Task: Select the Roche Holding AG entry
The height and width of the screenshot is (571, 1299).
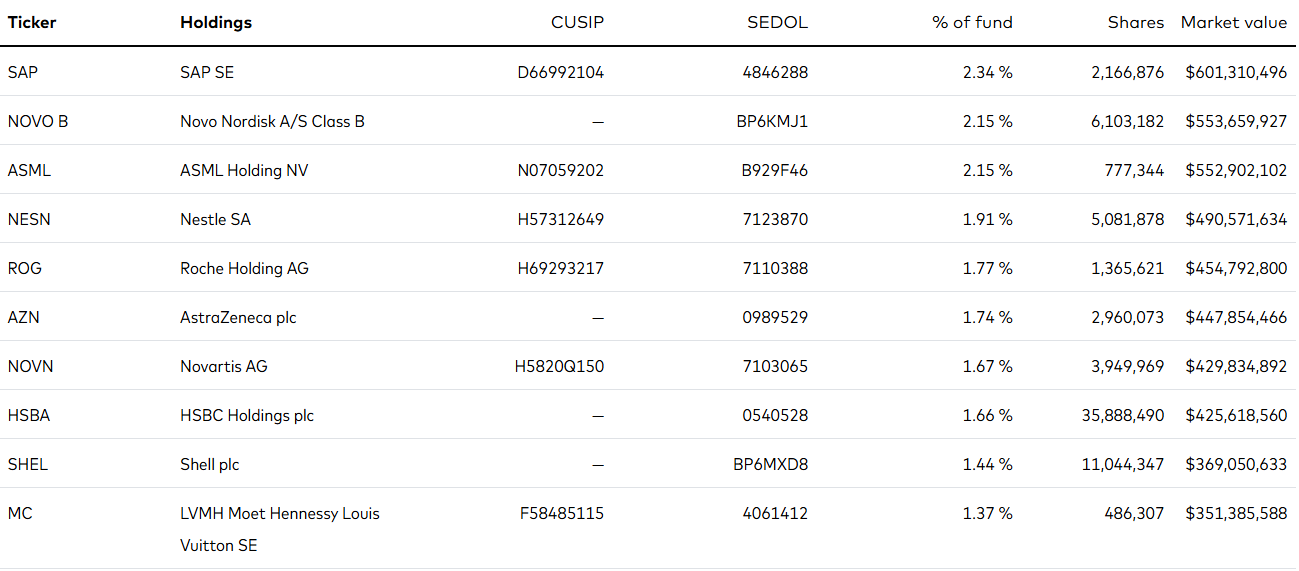Action: pos(244,268)
